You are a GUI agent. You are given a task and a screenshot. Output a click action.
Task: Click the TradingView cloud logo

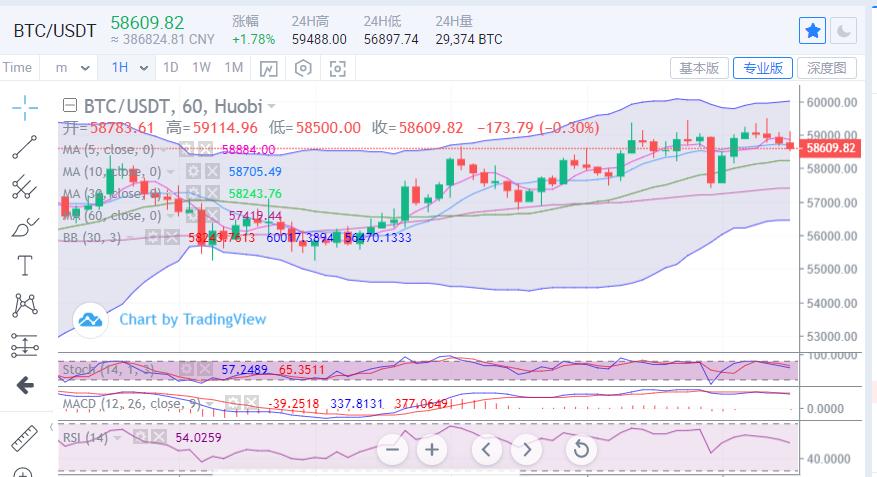coord(90,320)
